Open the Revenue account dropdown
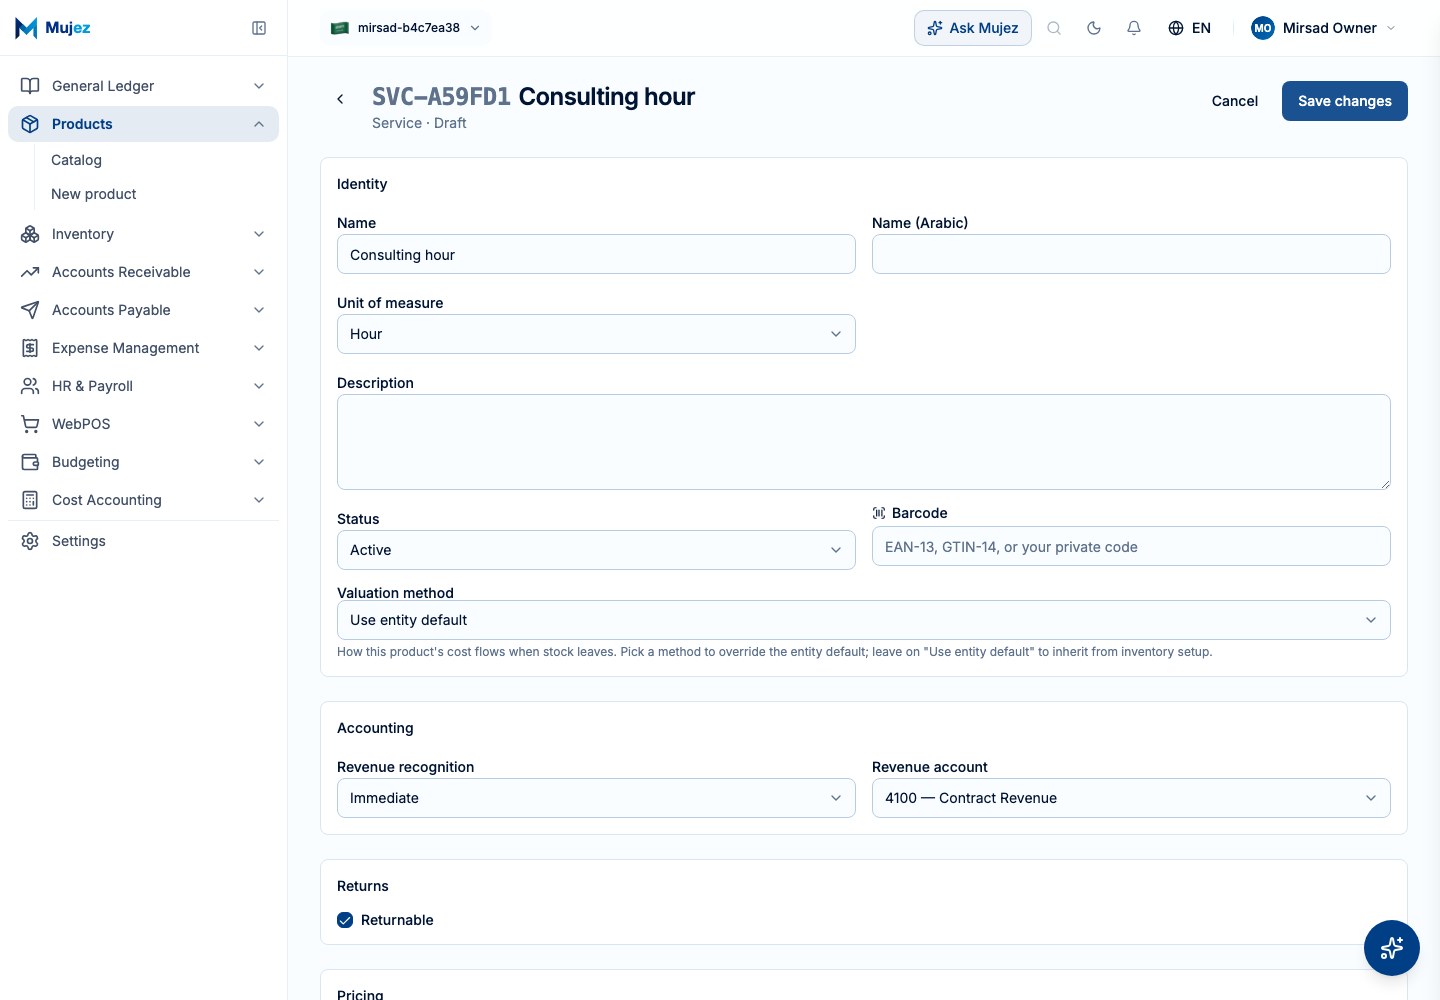The height and width of the screenshot is (1000, 1440). (1131, 798)
